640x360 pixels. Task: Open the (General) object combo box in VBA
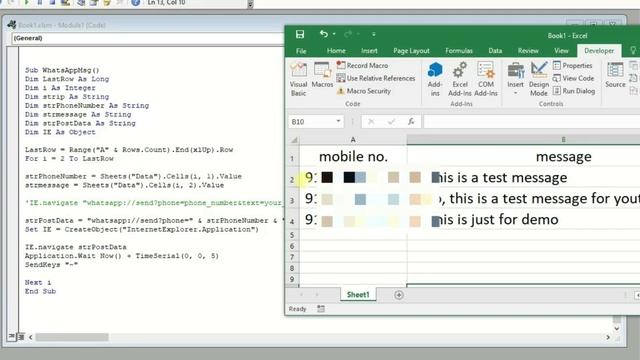pyautogui.click(x=147, y=38)
